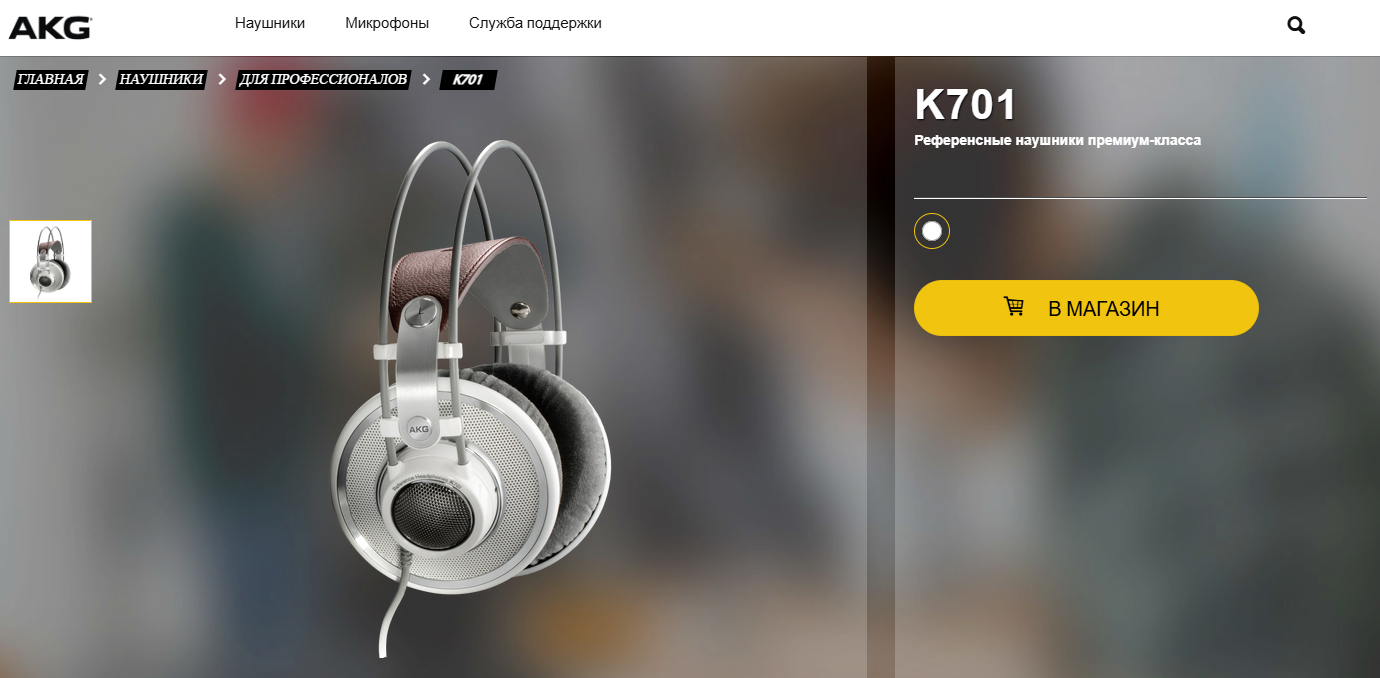Click the shopping cart icon on yellow button
This screenshot has width=1380, height=678.
(x=1014, y=307)
